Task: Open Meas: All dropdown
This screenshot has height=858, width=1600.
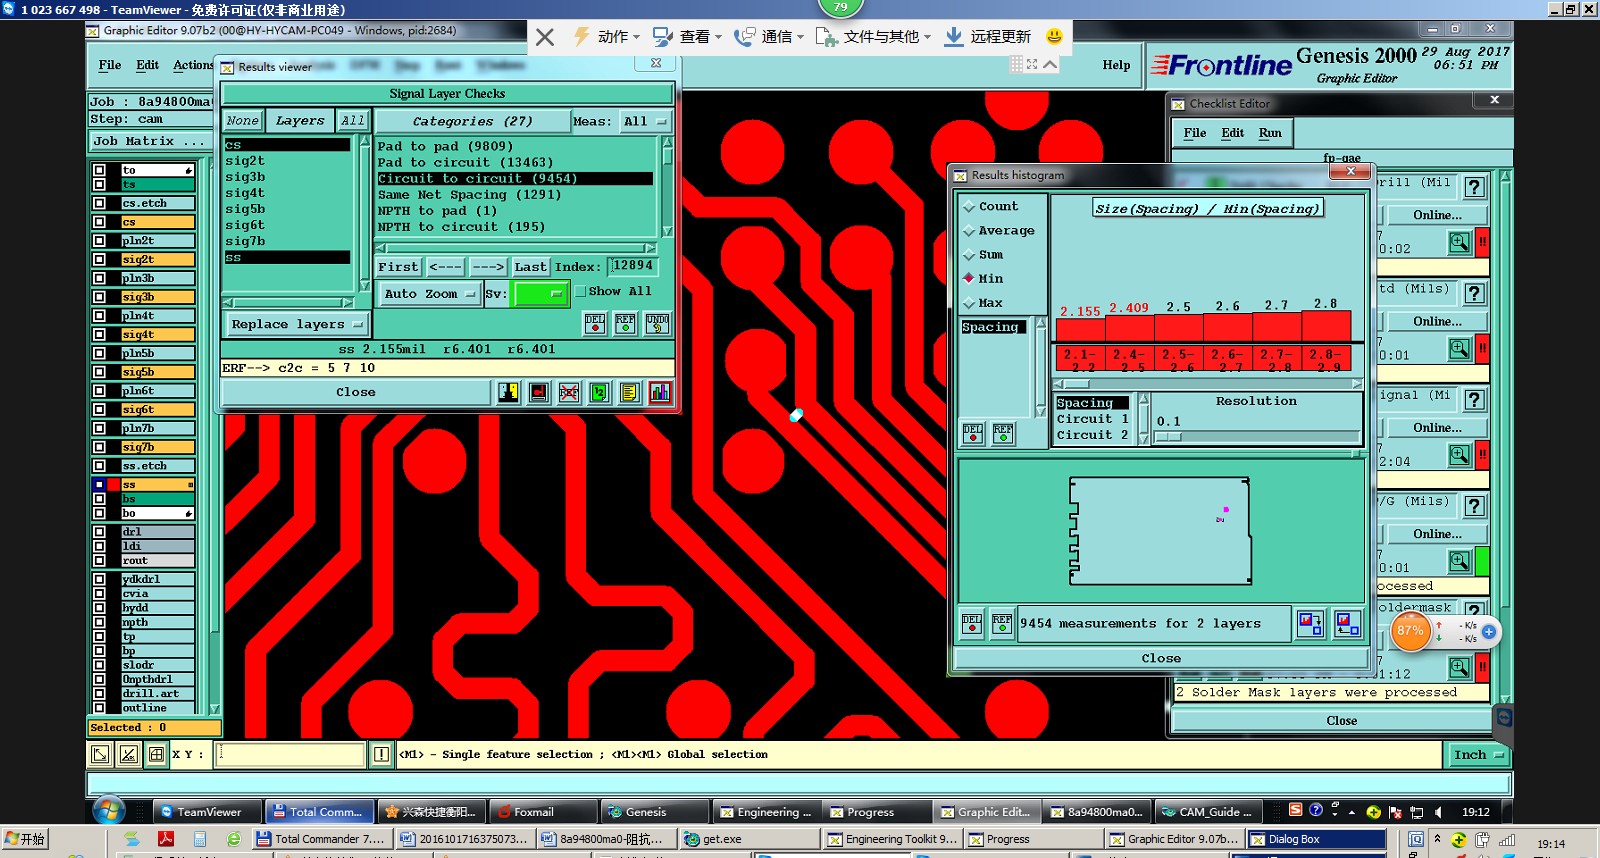Action: [645, 121]
